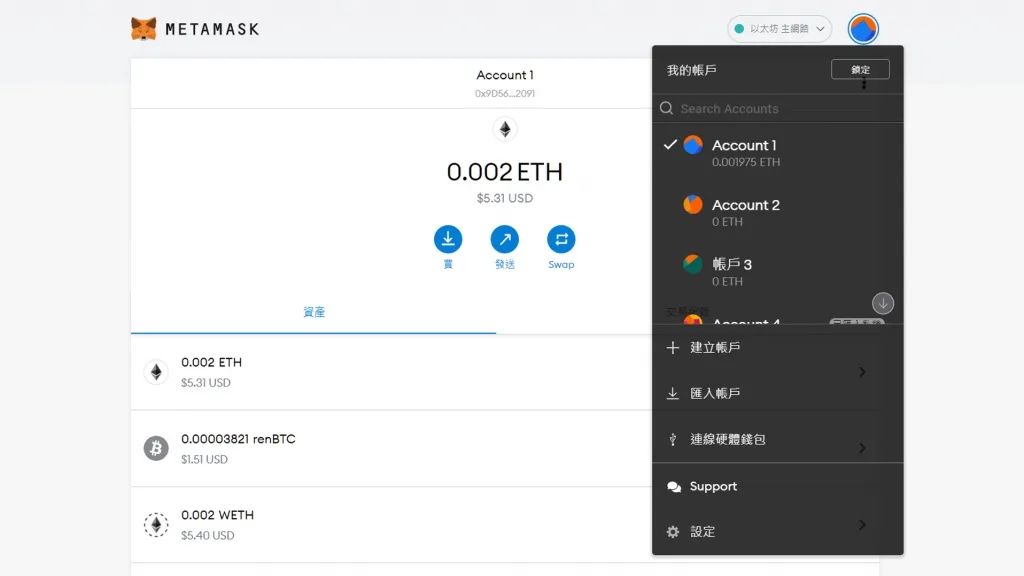Image resolution: width=1024 pixels, height=576 pixels.
Task: Copy the address 0x9D56...2091
Action: (505, 93)
